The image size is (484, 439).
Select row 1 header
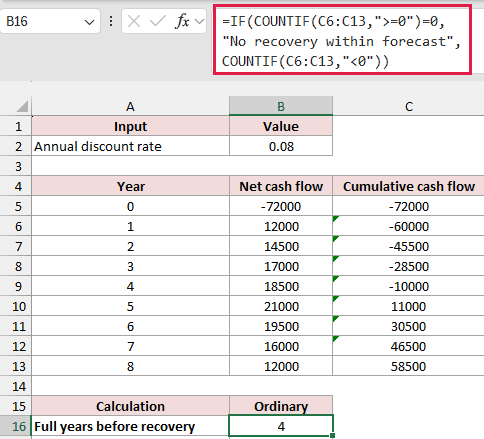coord(16,126)
